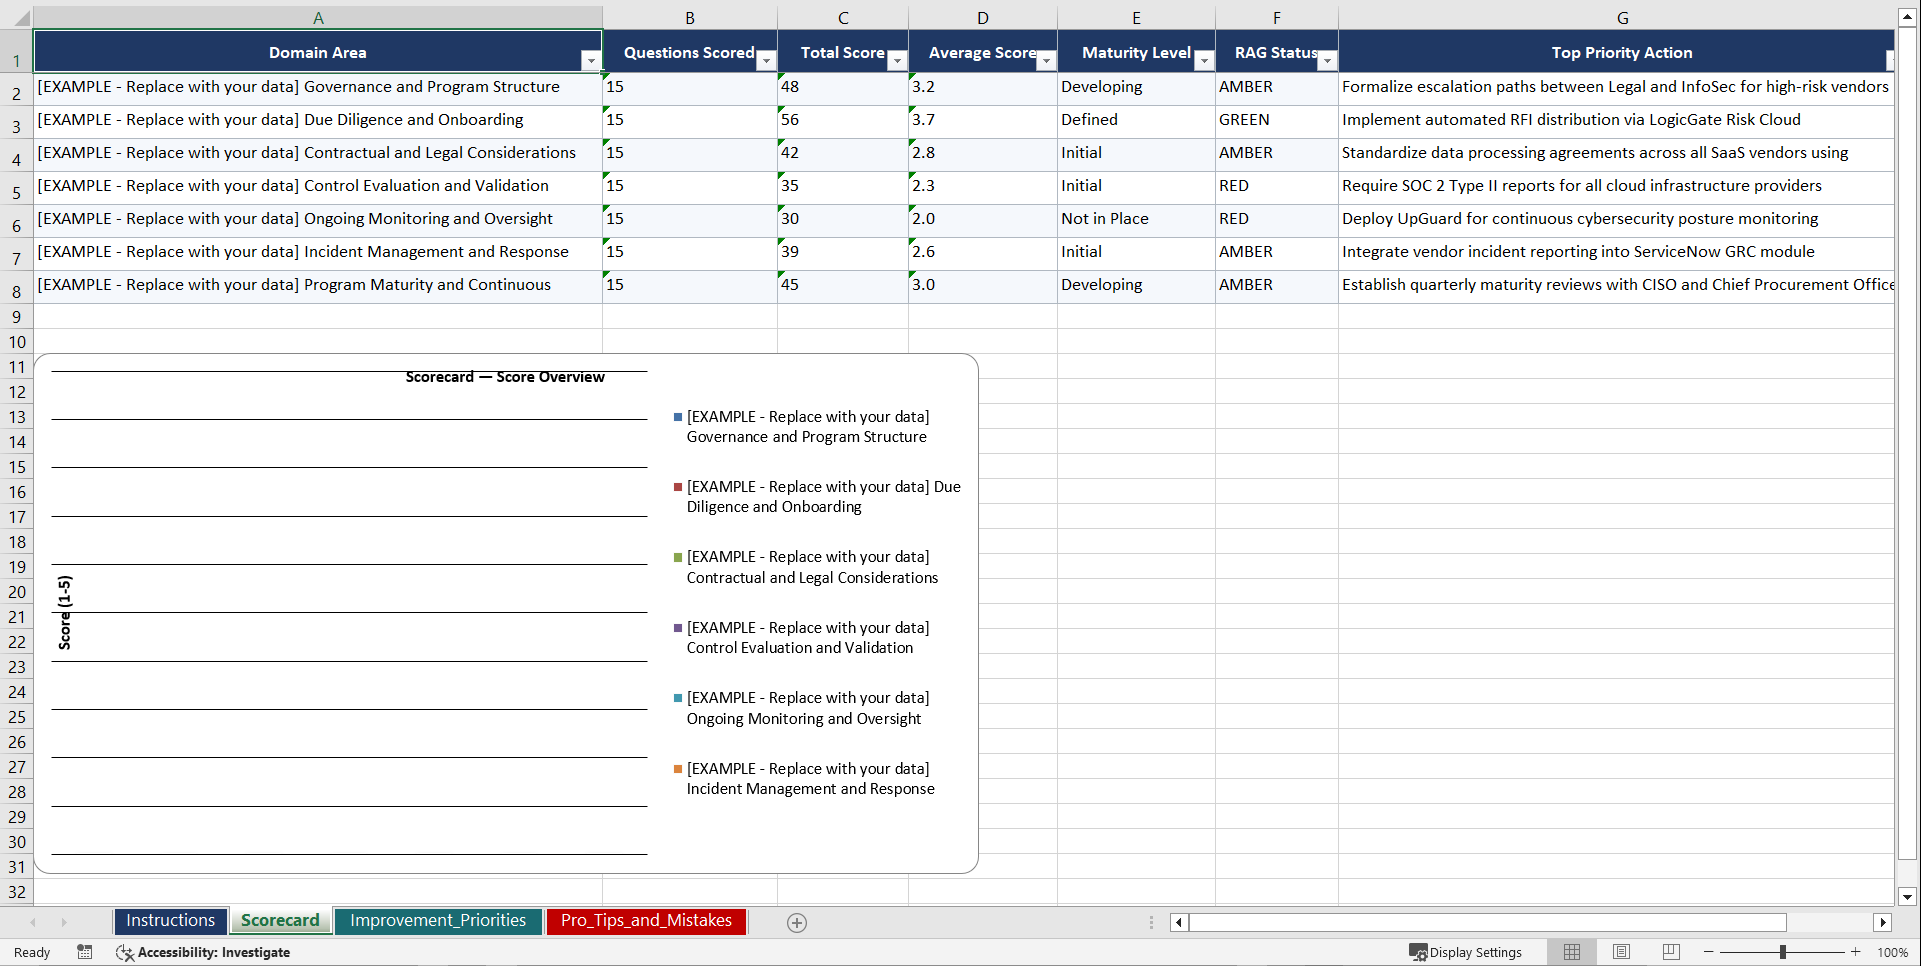The width and height of the screenshot is (1921, 966).
Task: Click the 100% zoom percentage label
Action: pyautogui.click(x=1893, y=952)
